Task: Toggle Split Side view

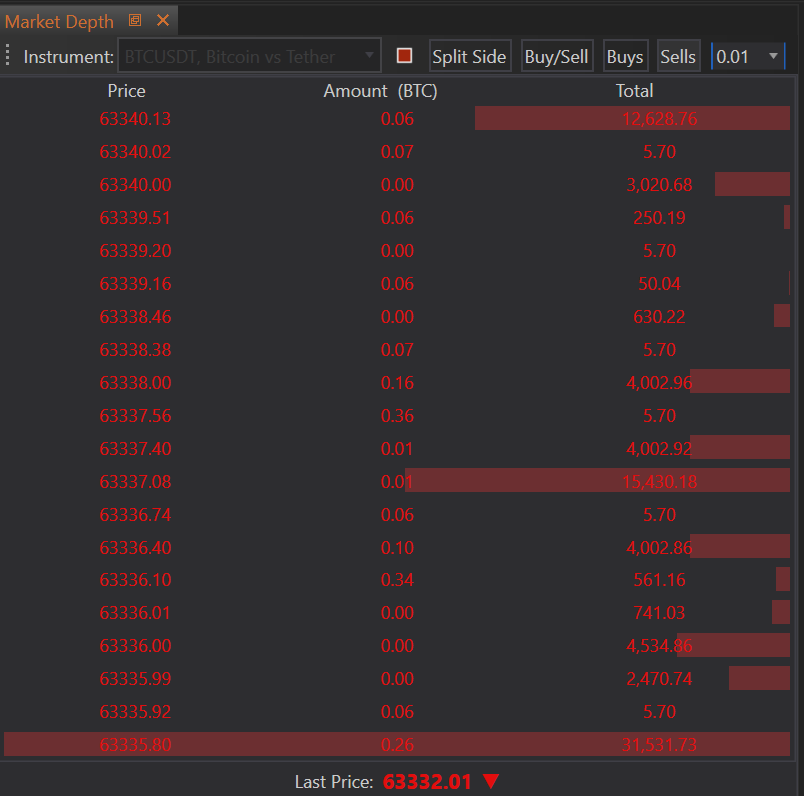Action: click(x=469, y=56)
